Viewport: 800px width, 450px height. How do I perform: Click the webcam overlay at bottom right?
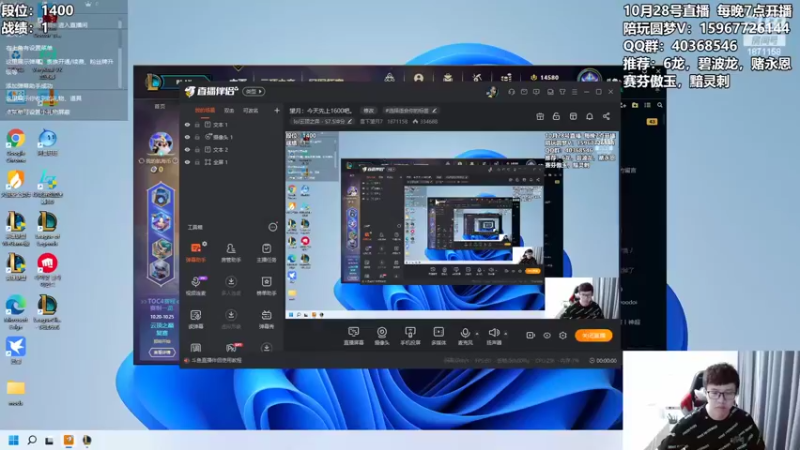coord(711,401)
